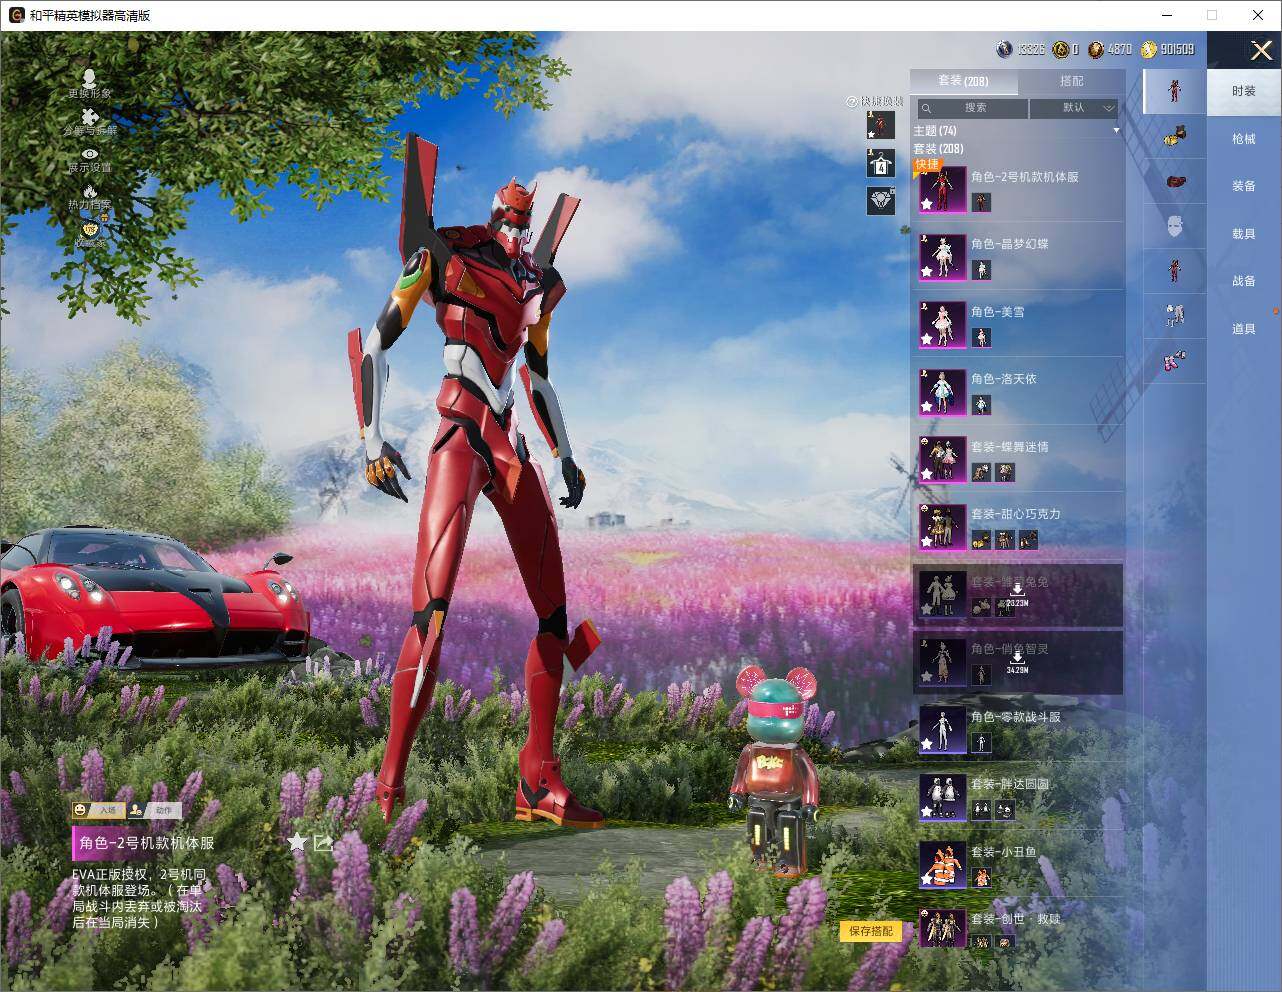Switch to the 载具 tab
The width and height of the screenshot is (1282, 992).
click(1244, 234)
